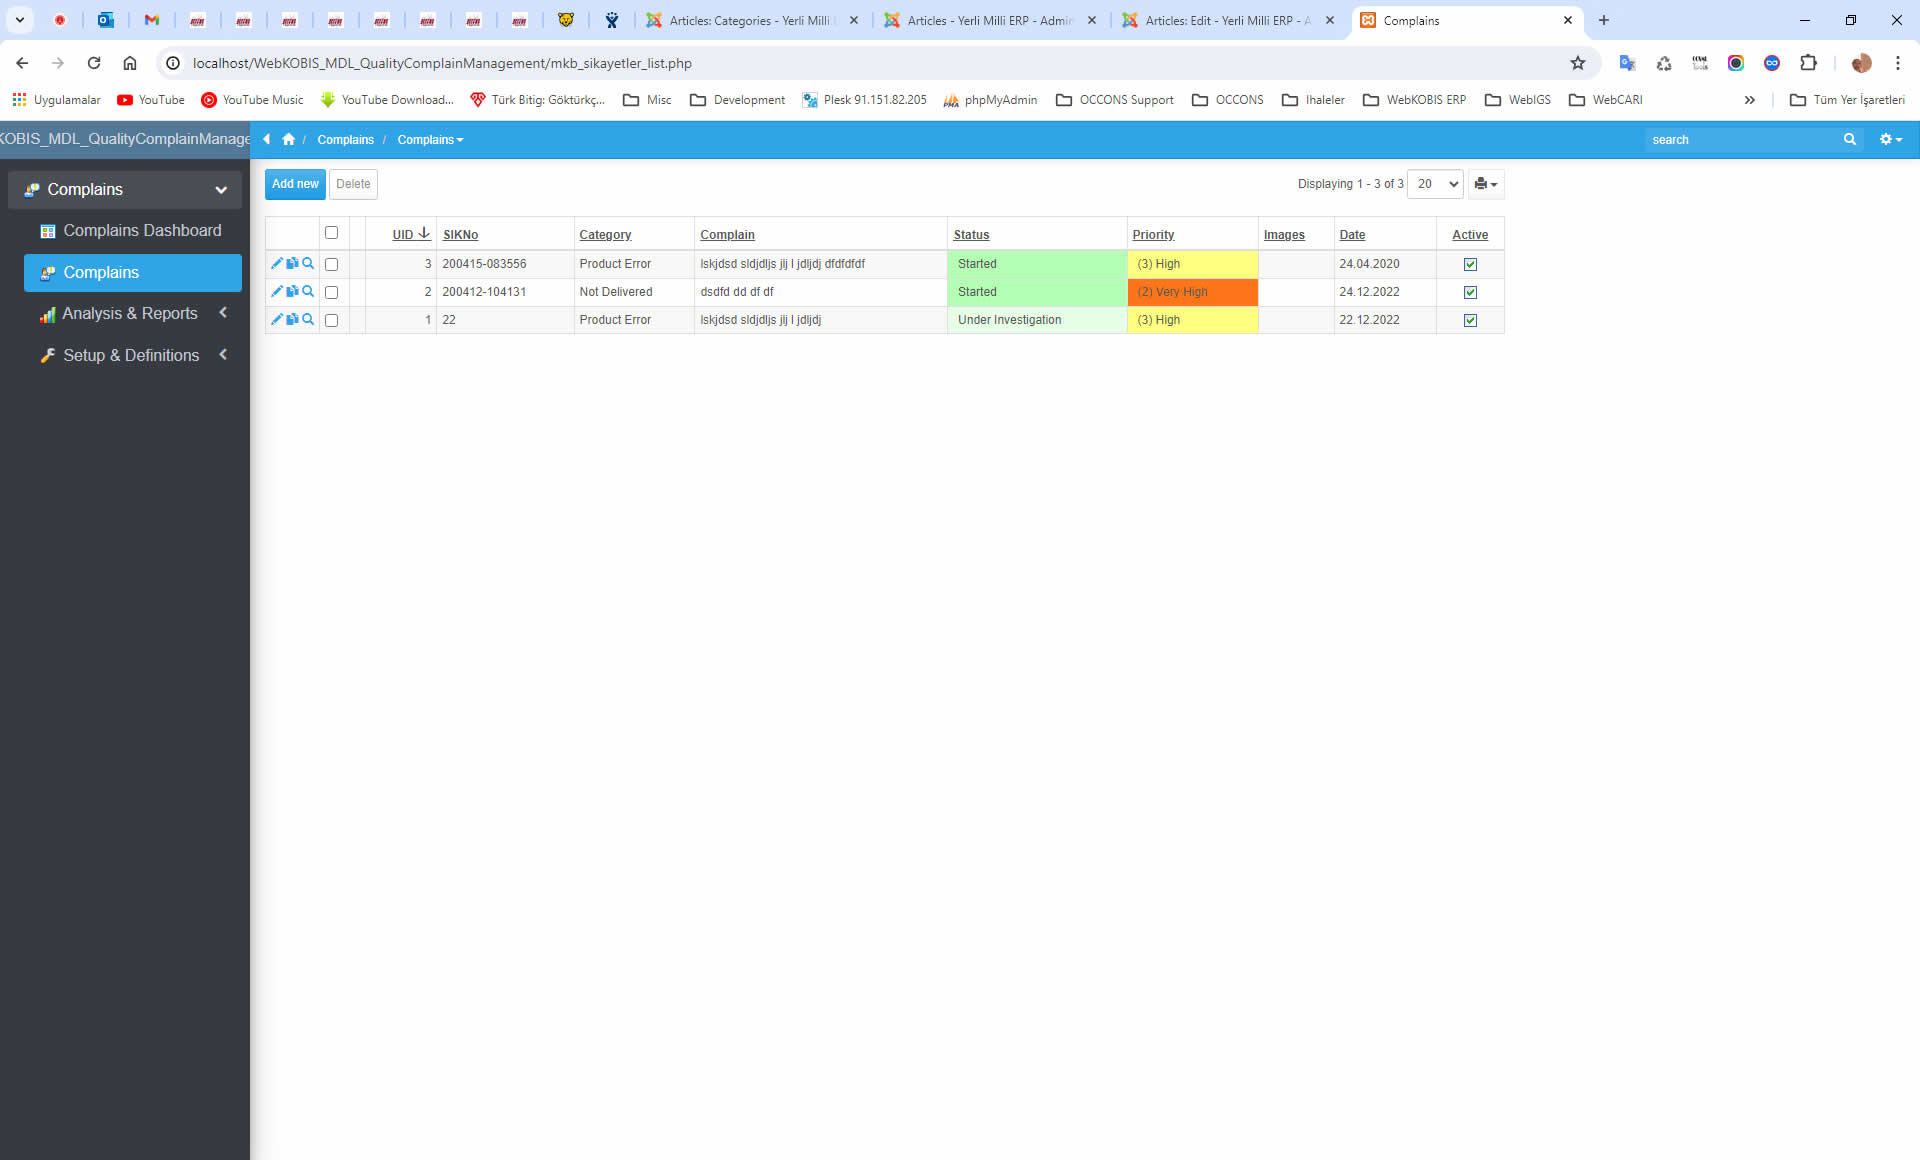Copy the complaint row 200415-083556
Image resolution: width=1920 pixels, height=1160 pixels.
(x=292, y=264)
